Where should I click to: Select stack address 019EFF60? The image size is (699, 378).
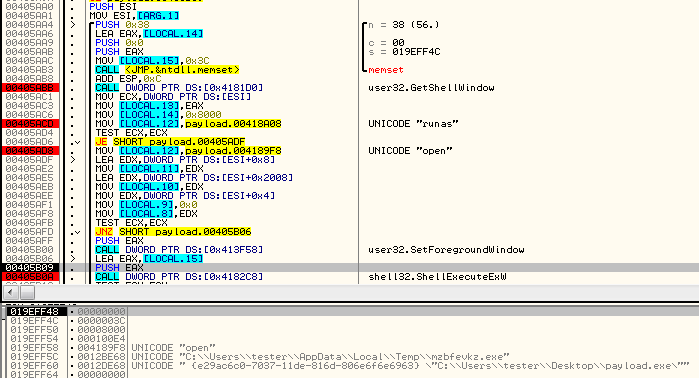click(35, 366)
